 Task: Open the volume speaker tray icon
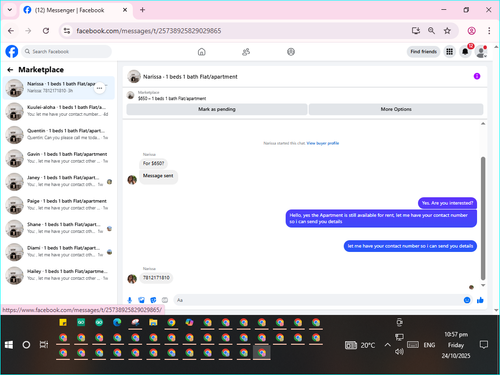coord(399,351)
